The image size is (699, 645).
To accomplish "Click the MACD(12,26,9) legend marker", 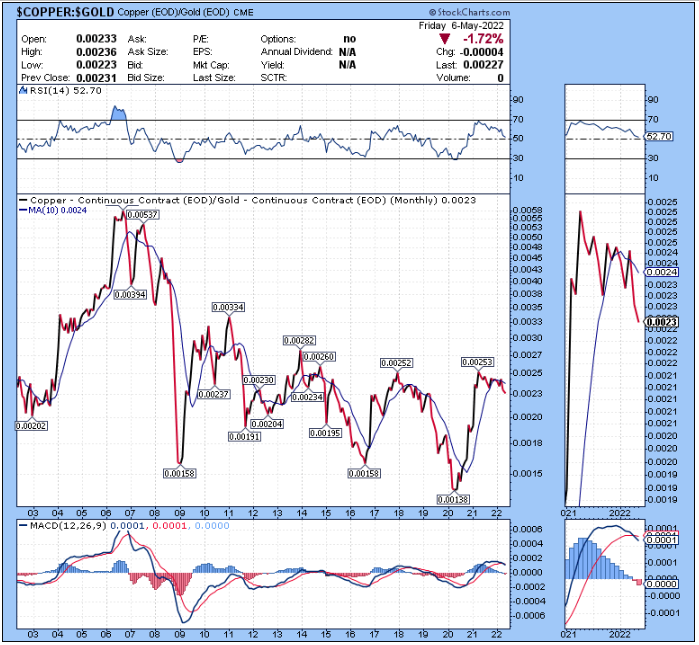I will point(23,525).
